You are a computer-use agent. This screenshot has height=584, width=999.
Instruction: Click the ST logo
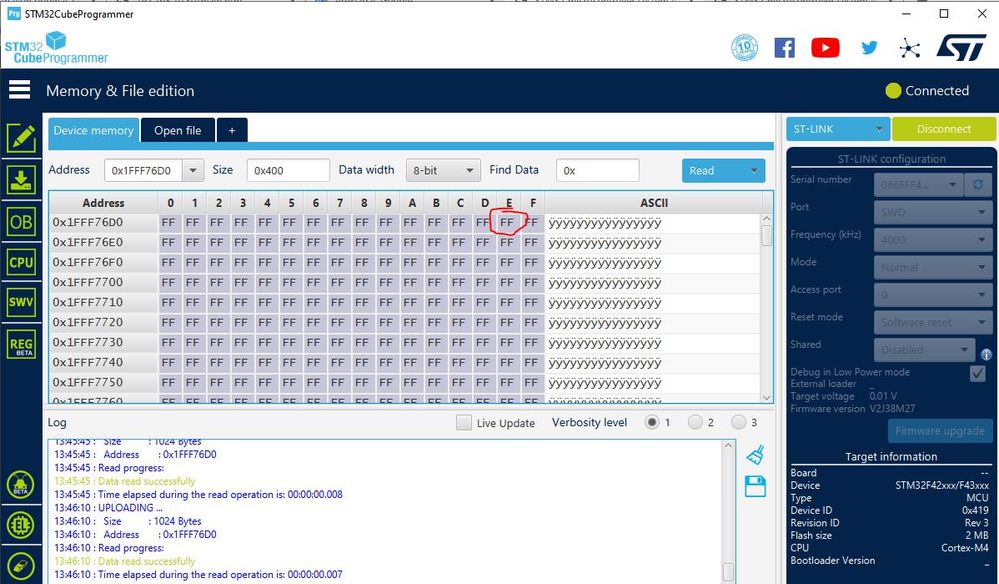pyautogui.click(x=961, y=48)
